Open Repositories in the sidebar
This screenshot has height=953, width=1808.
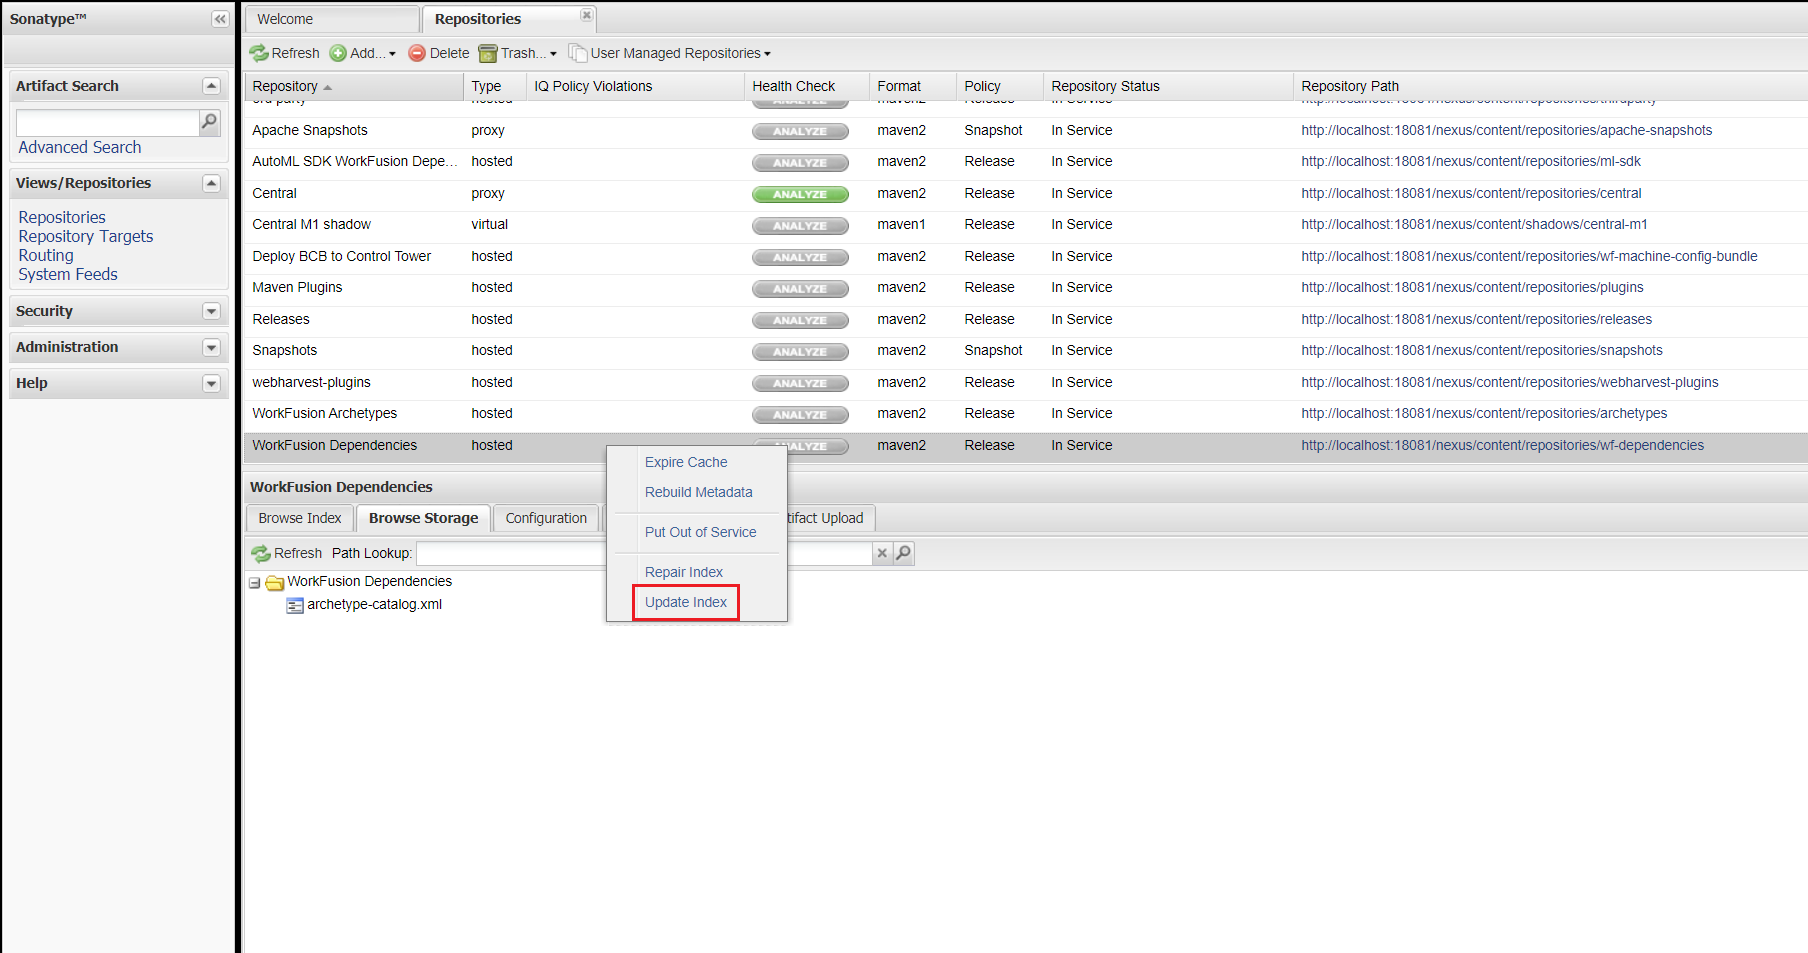point(62,217)
